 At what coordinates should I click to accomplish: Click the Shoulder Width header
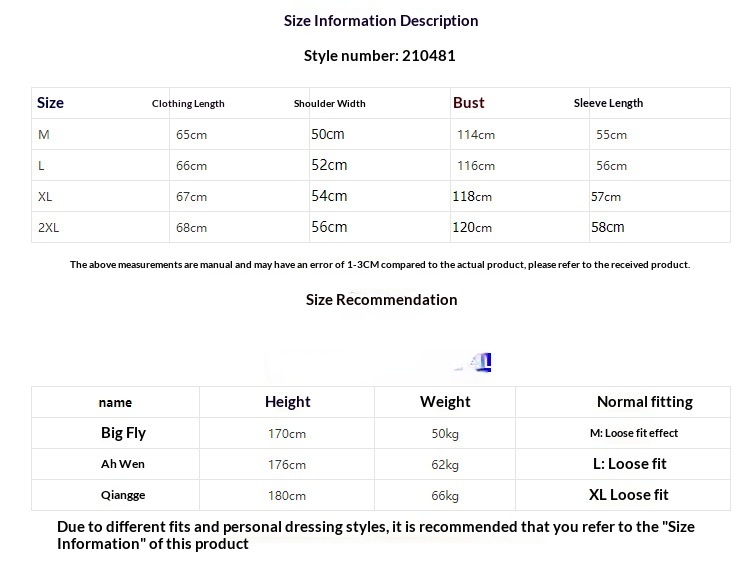click(330, 103)
